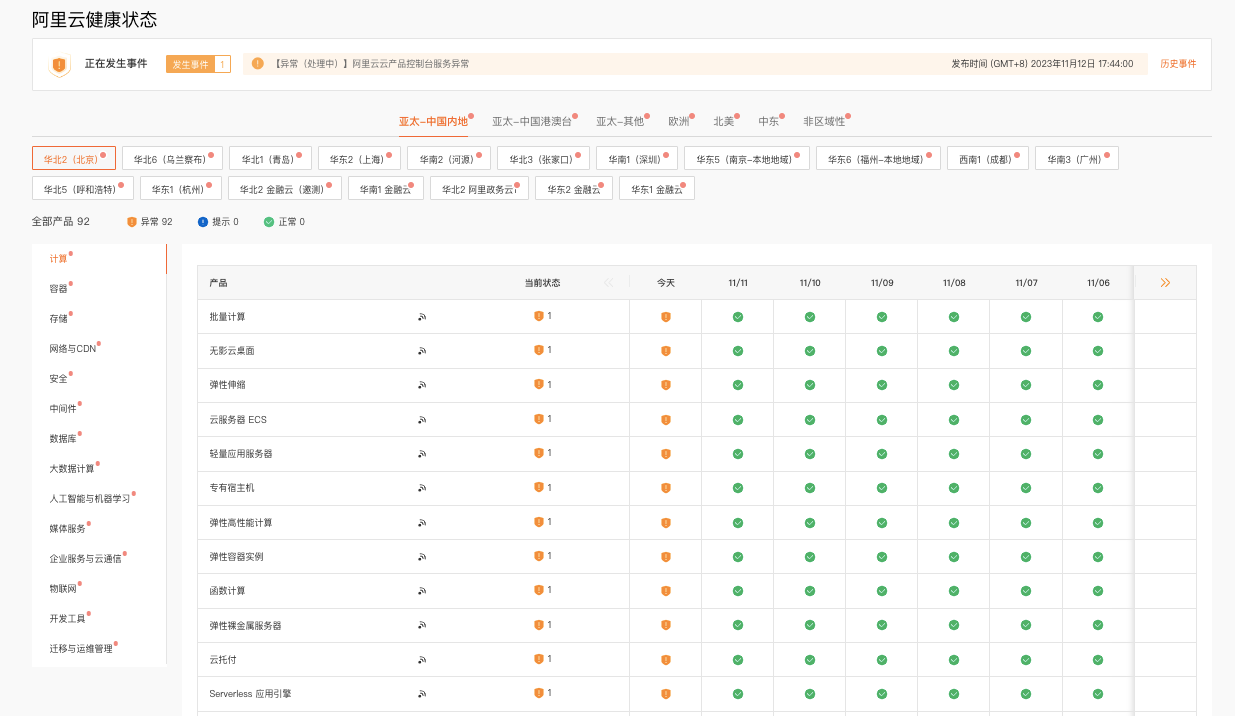This screenshot has height=716, width=1235.
Task: Select the 华南3（广州） region
Action: [1077, 159]
